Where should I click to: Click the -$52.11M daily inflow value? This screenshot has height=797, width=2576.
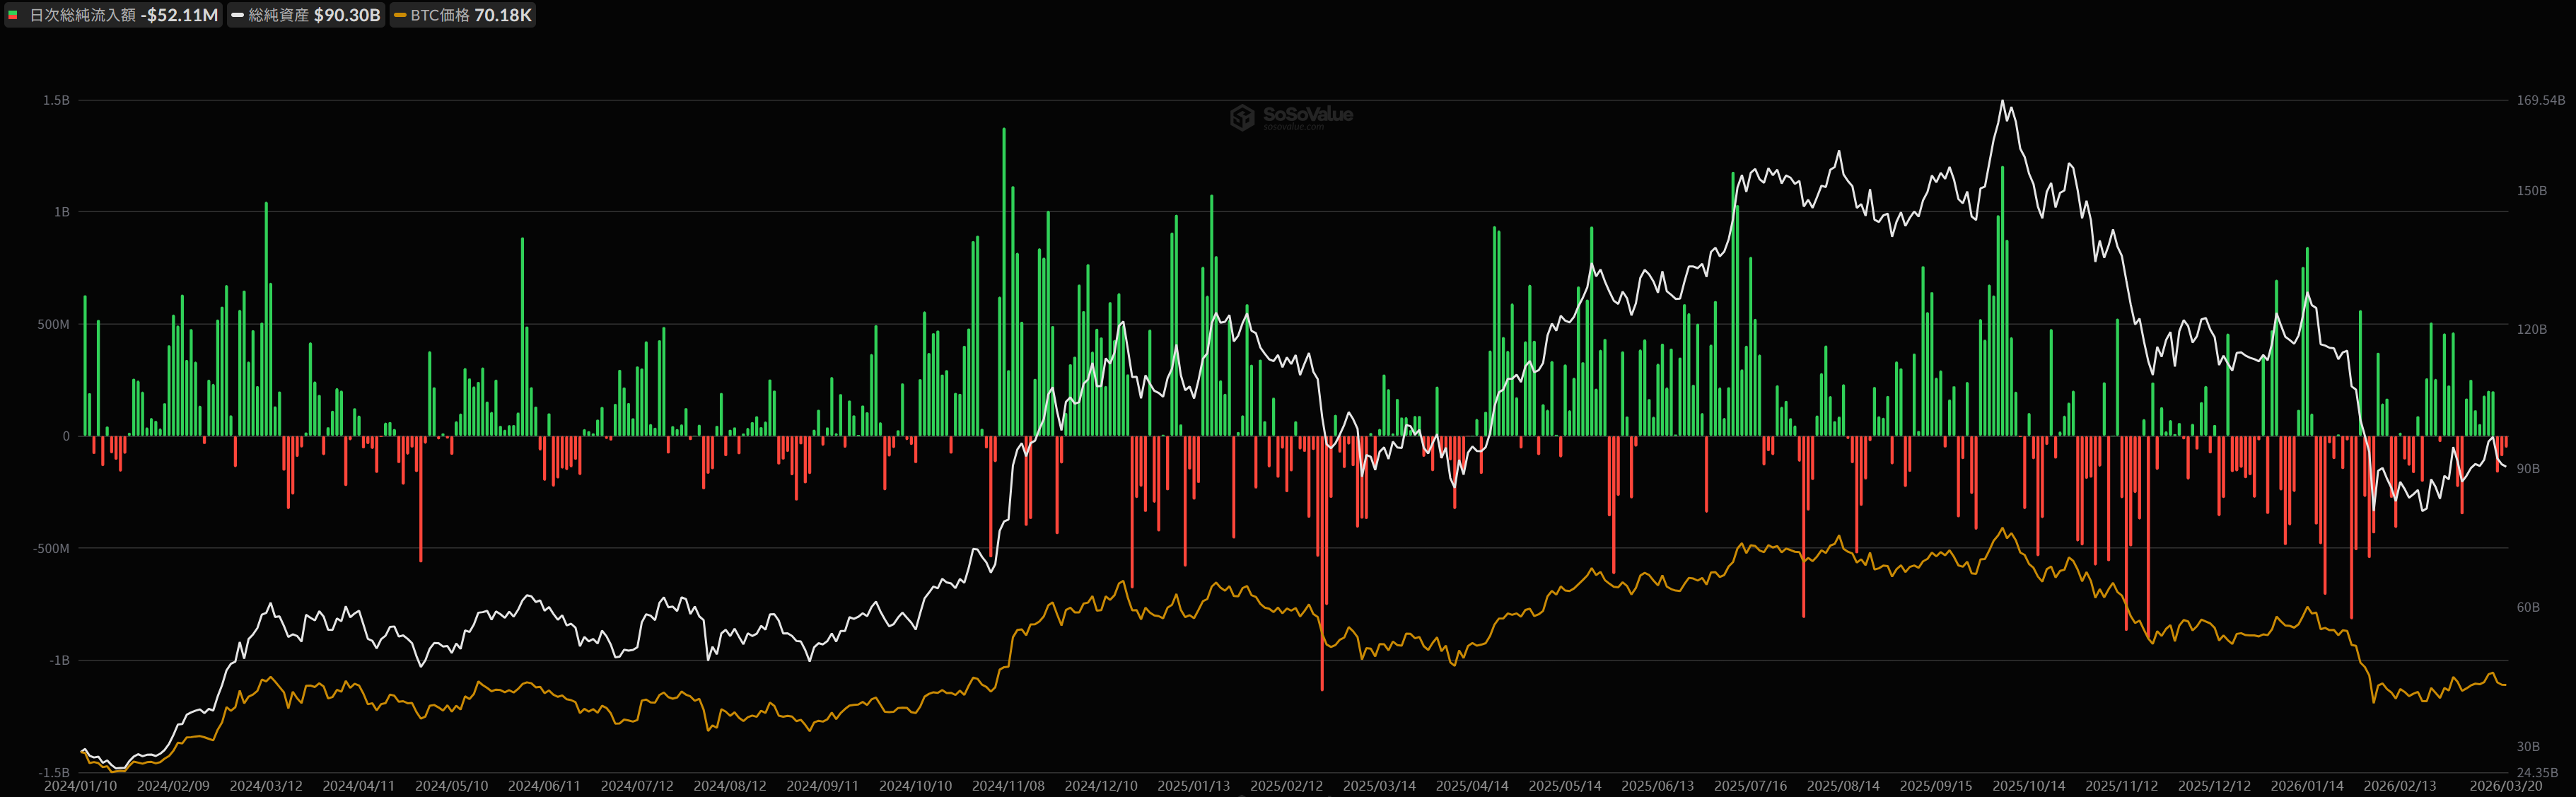(x=179, y=15)
